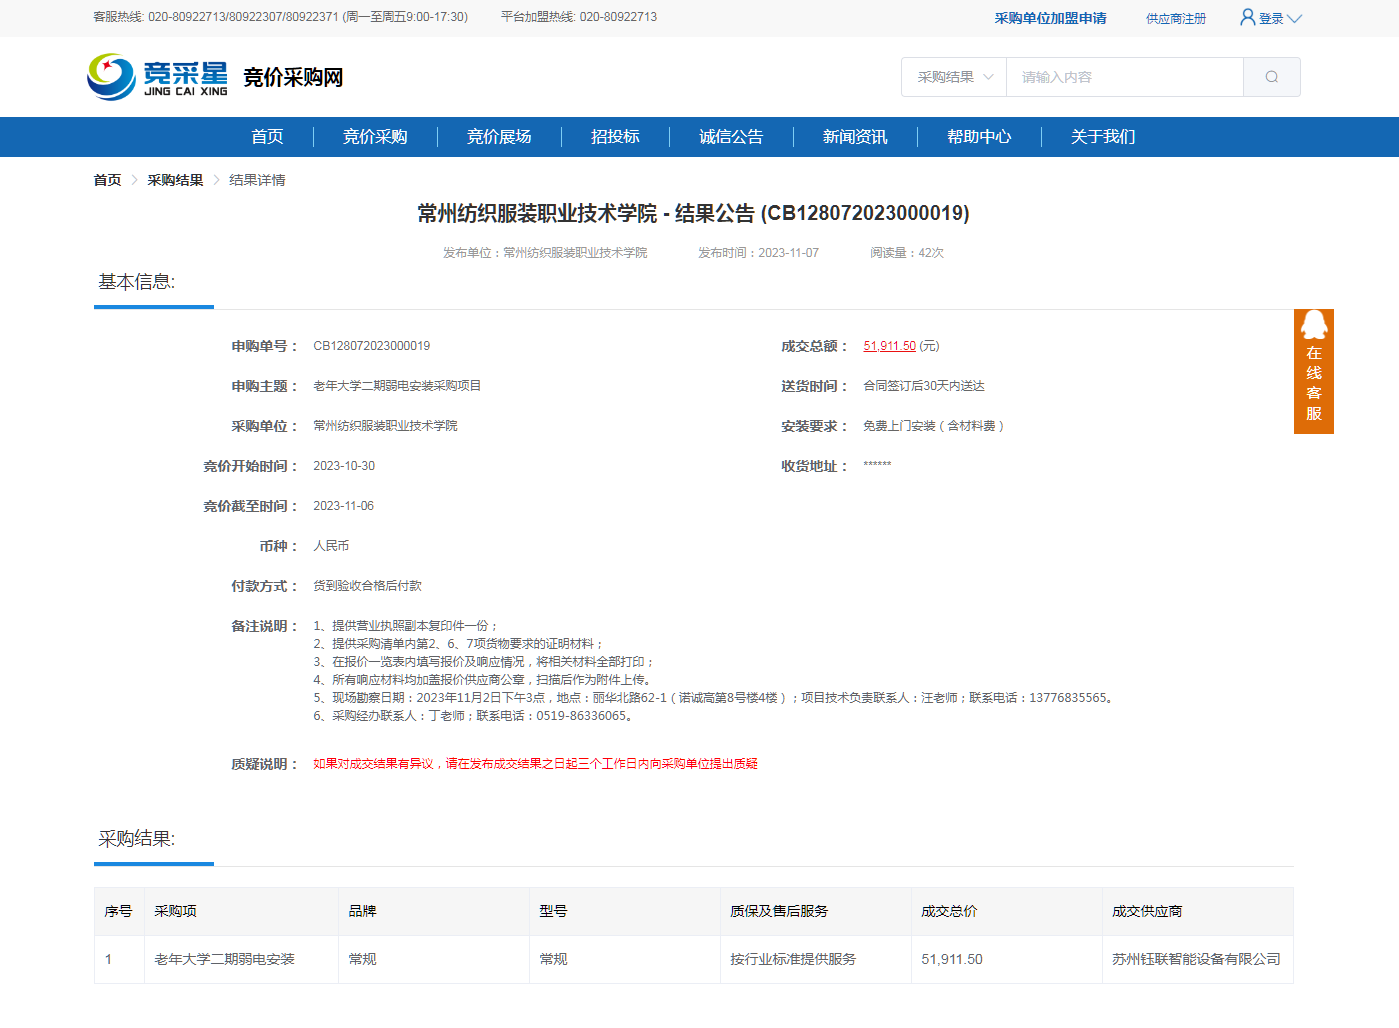This screenshot has height=1028, width=1399.
Task: Click the 首页 breadcrumb link
Action: click(x=107, y=180)
